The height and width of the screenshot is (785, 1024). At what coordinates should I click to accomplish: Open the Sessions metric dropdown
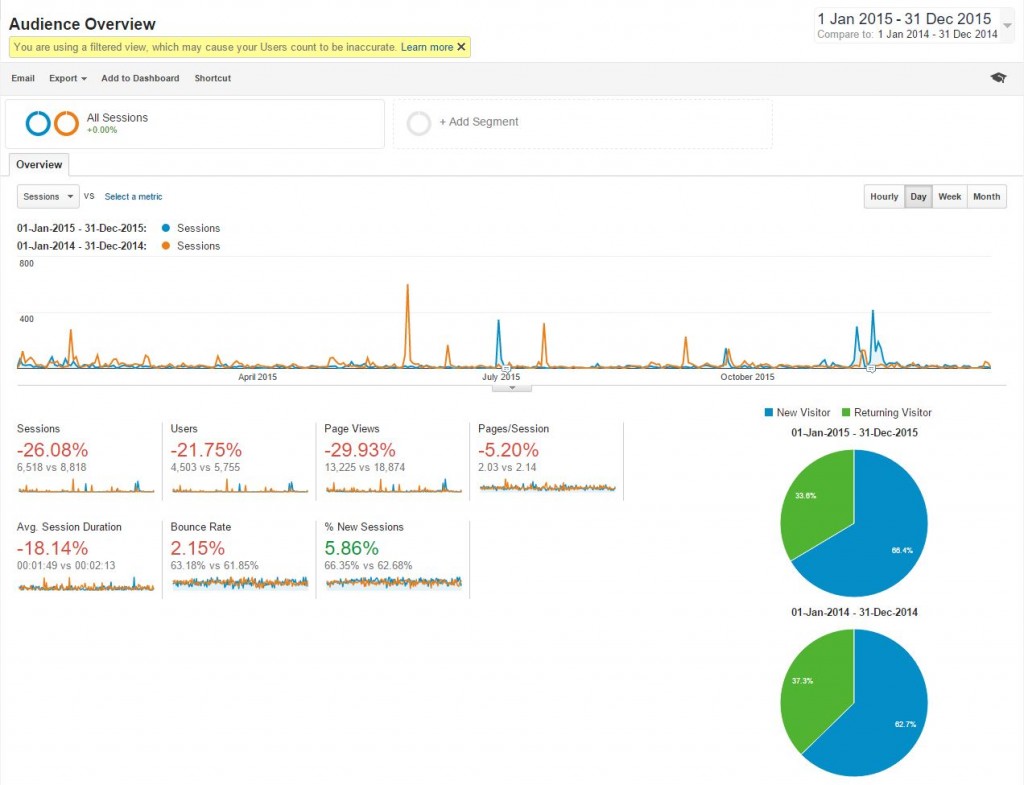click(x=48, y=197)
